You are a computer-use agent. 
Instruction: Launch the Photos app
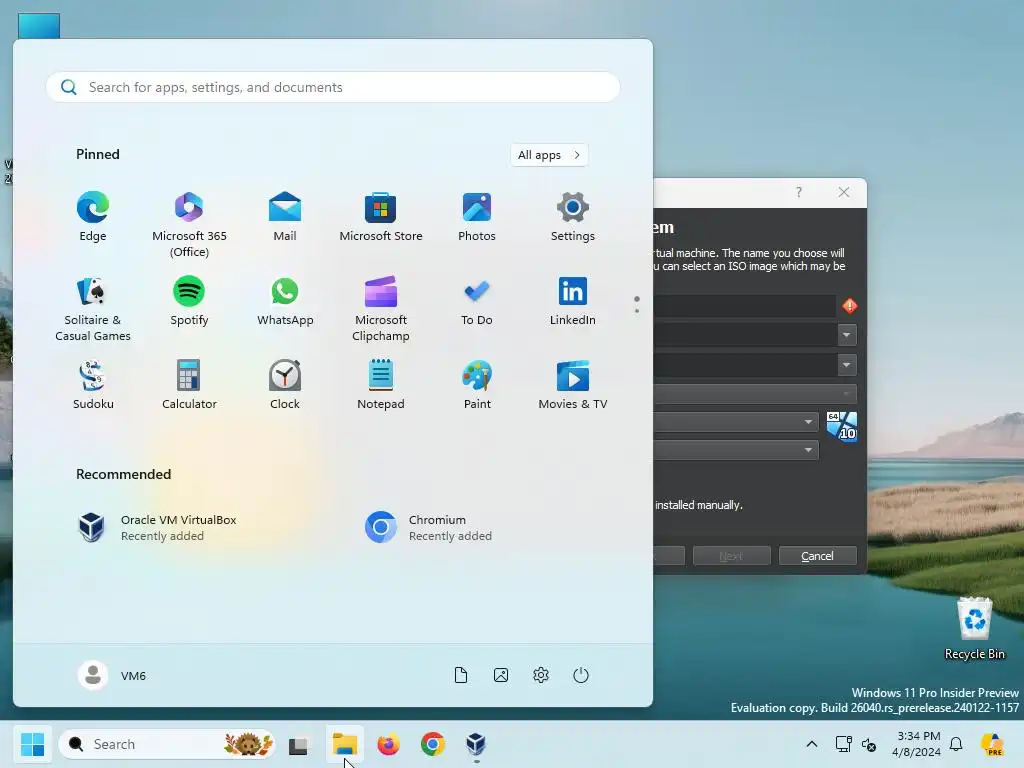(477, 217)
